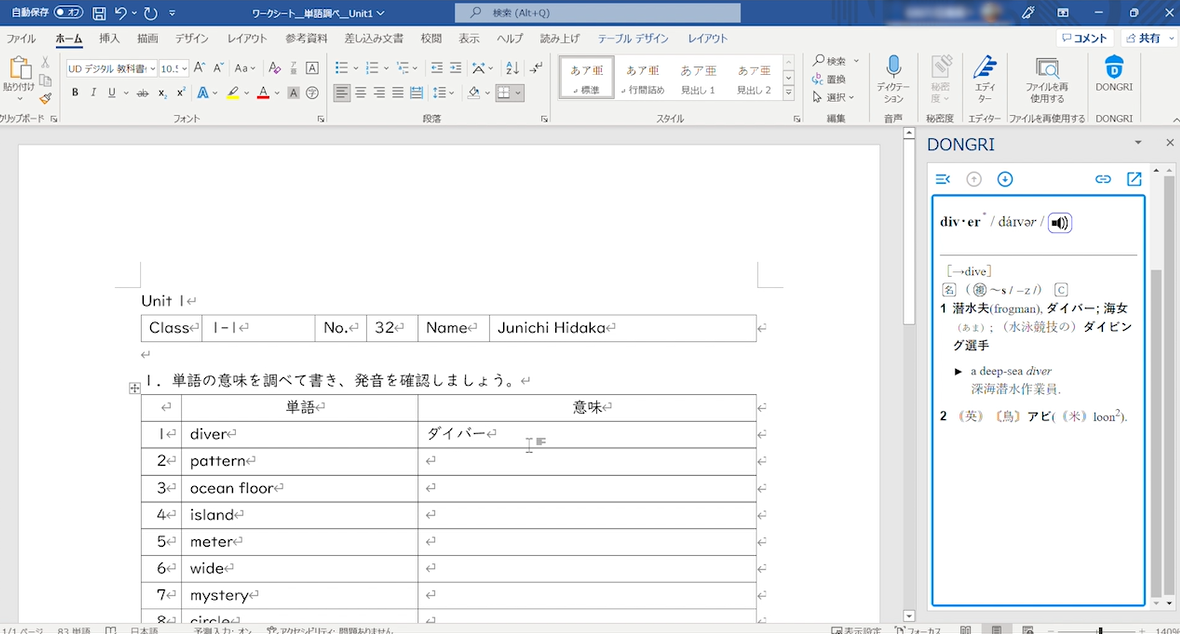1180x634 pixels.
Task: Undo the last action
Action: [x=120, y=13]
